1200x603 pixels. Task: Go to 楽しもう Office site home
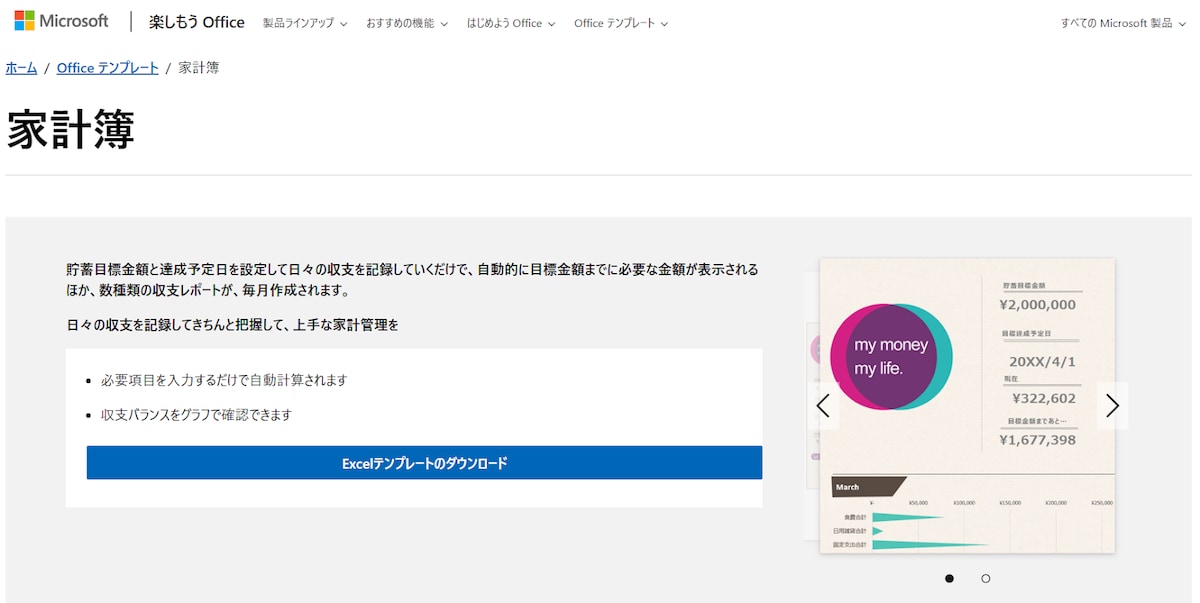[196, 22]
